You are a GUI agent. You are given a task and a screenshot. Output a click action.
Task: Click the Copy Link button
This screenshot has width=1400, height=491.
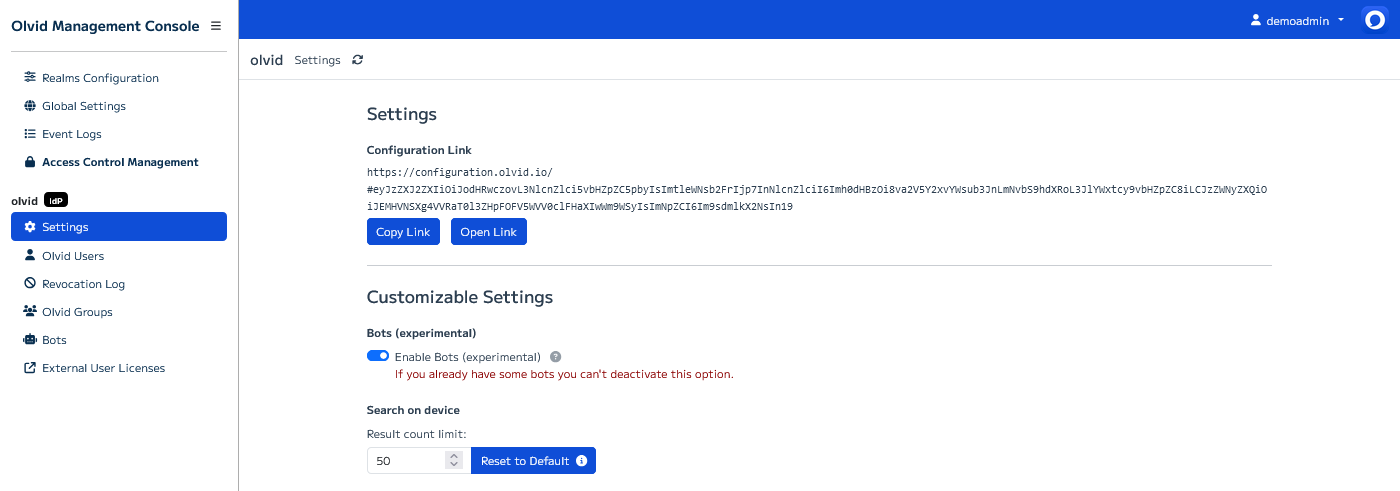403,232
